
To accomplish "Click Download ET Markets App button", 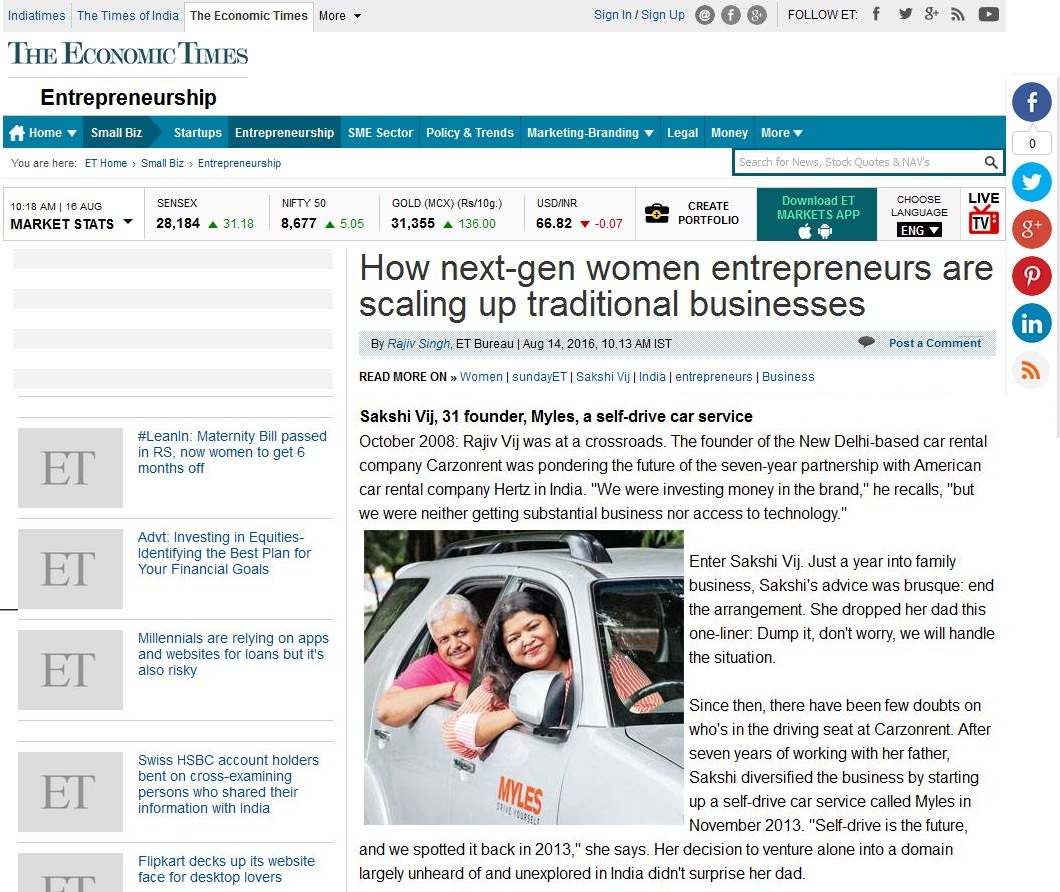I will (817, 214).
